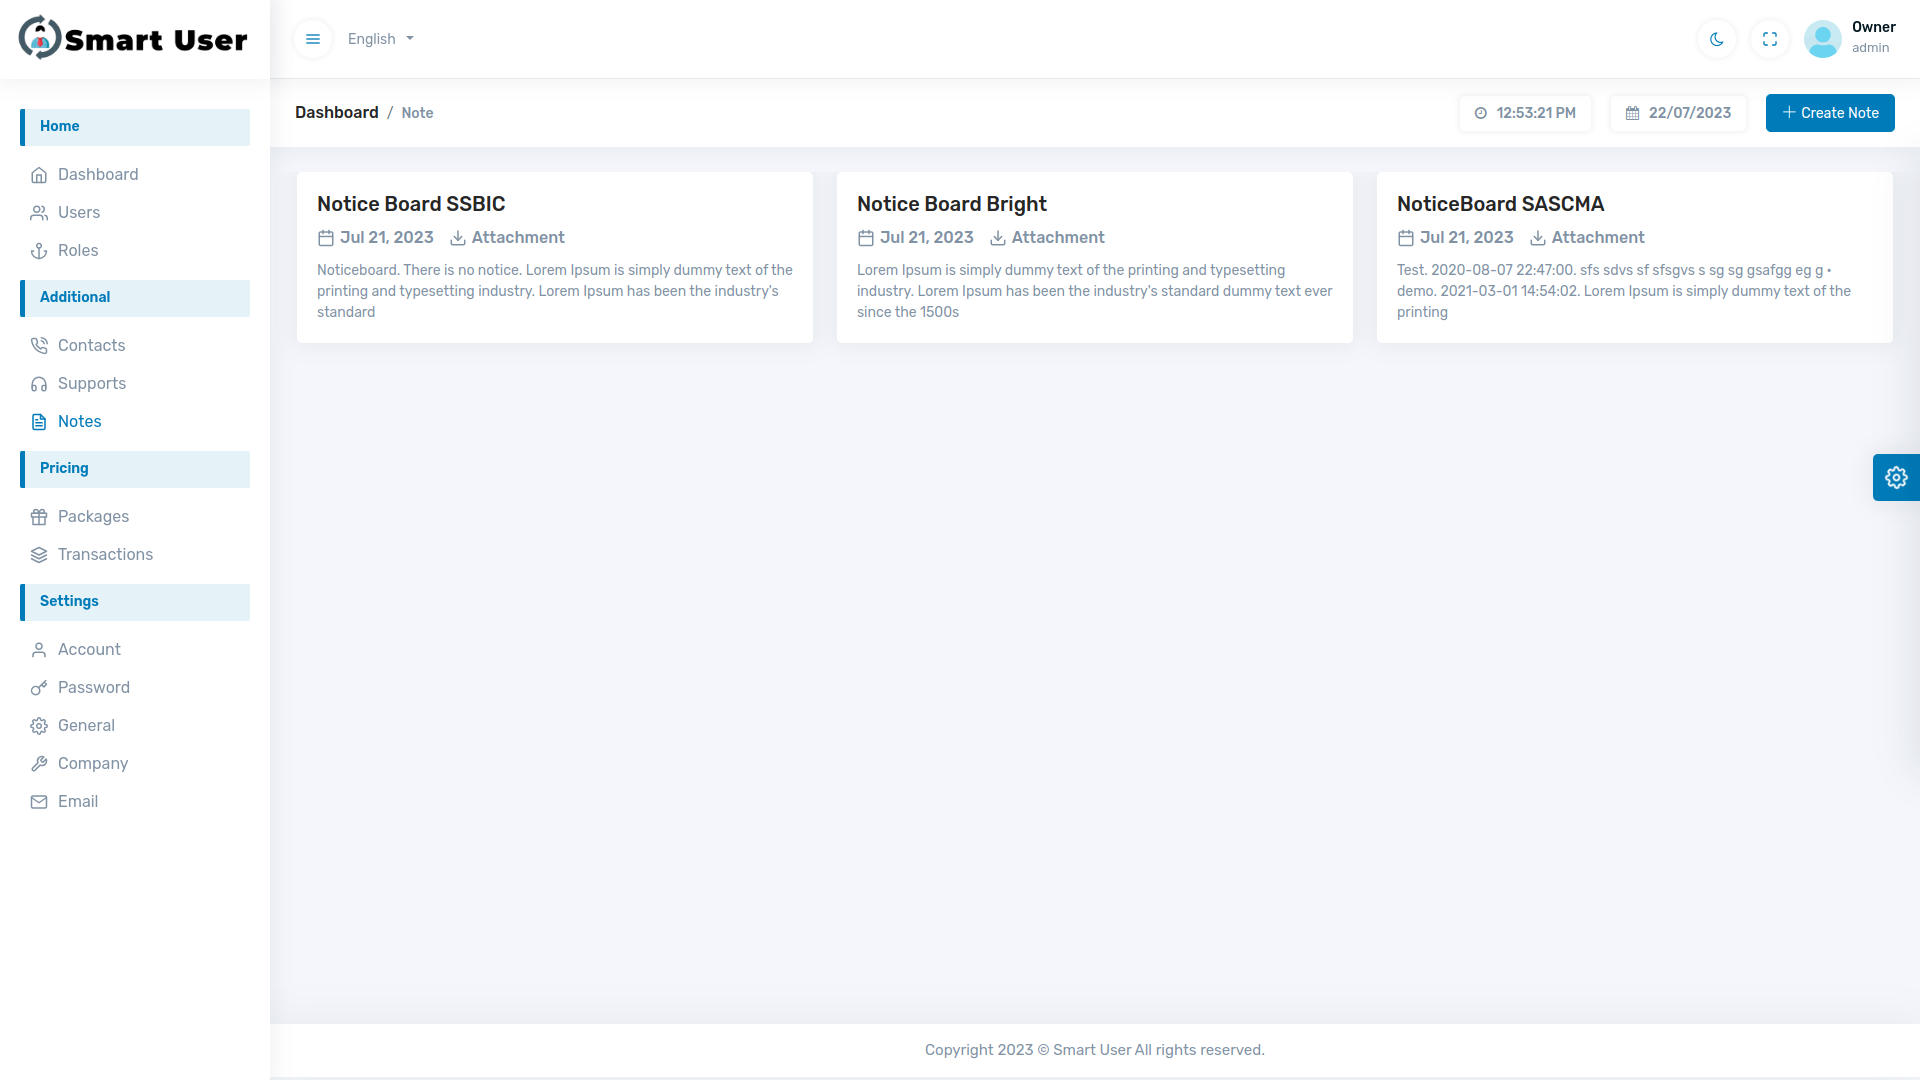Open the Dashboard from the sidebar

(99, 174)
